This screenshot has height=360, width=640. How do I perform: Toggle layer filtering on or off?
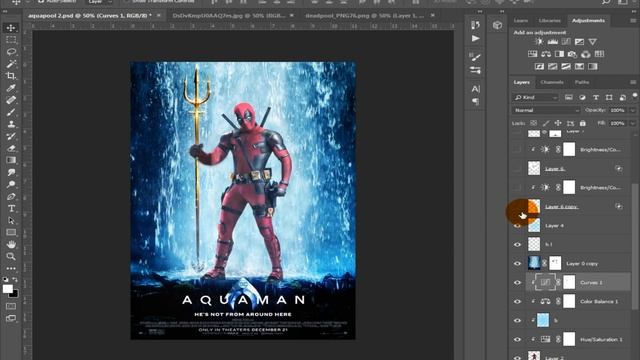[x=635, y=96]
